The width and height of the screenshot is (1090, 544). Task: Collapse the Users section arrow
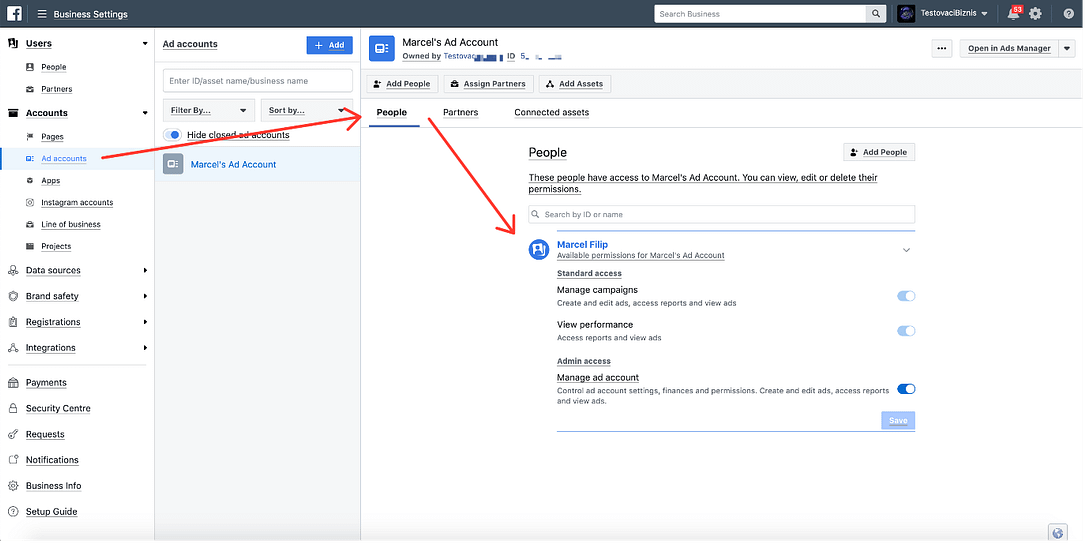click(145, 43)
